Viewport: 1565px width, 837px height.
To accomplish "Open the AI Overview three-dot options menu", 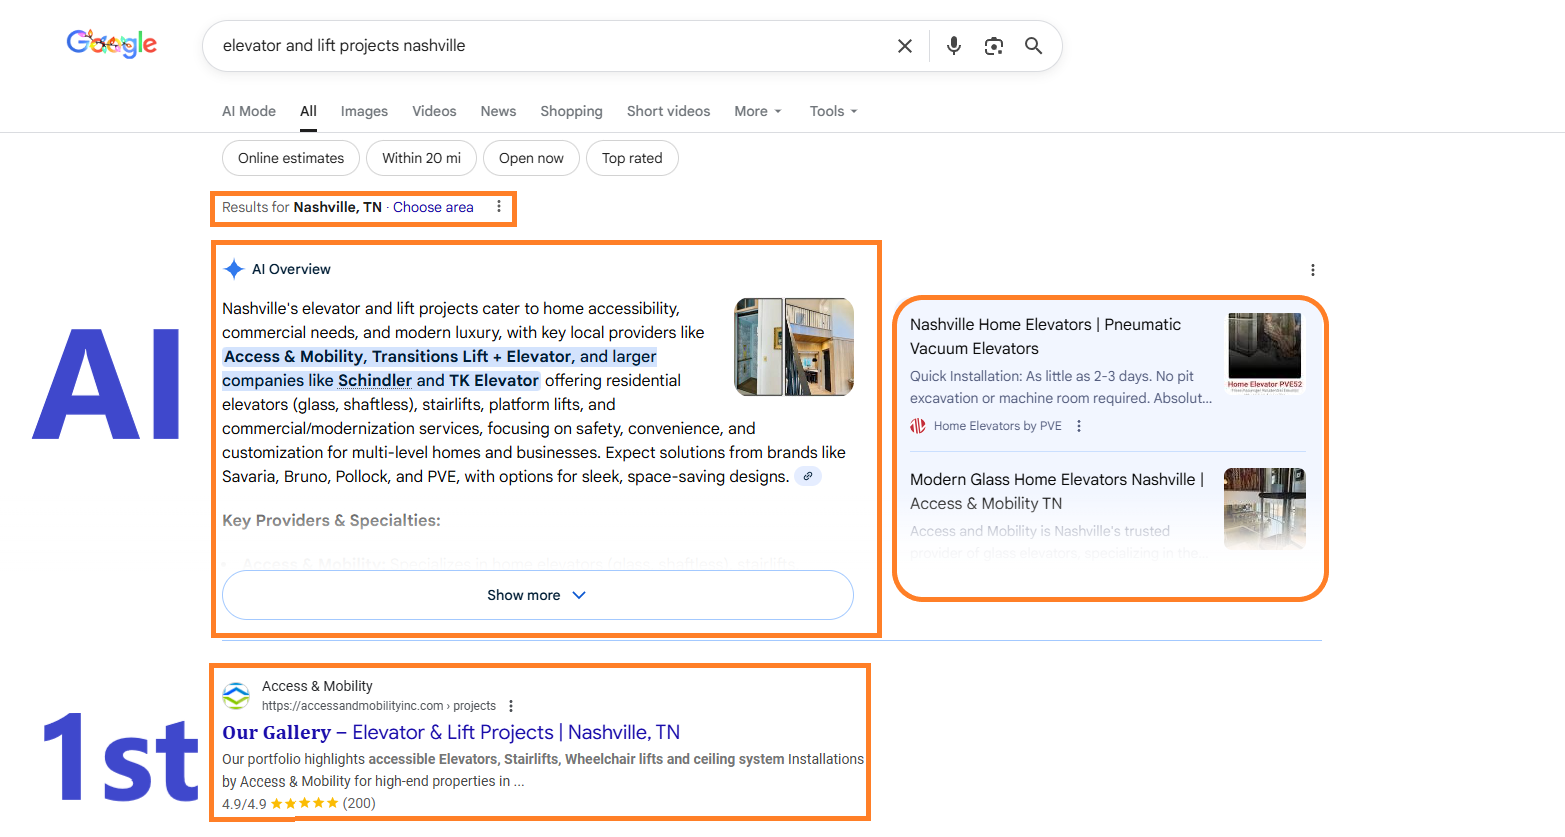I will tap(1313, 270).
